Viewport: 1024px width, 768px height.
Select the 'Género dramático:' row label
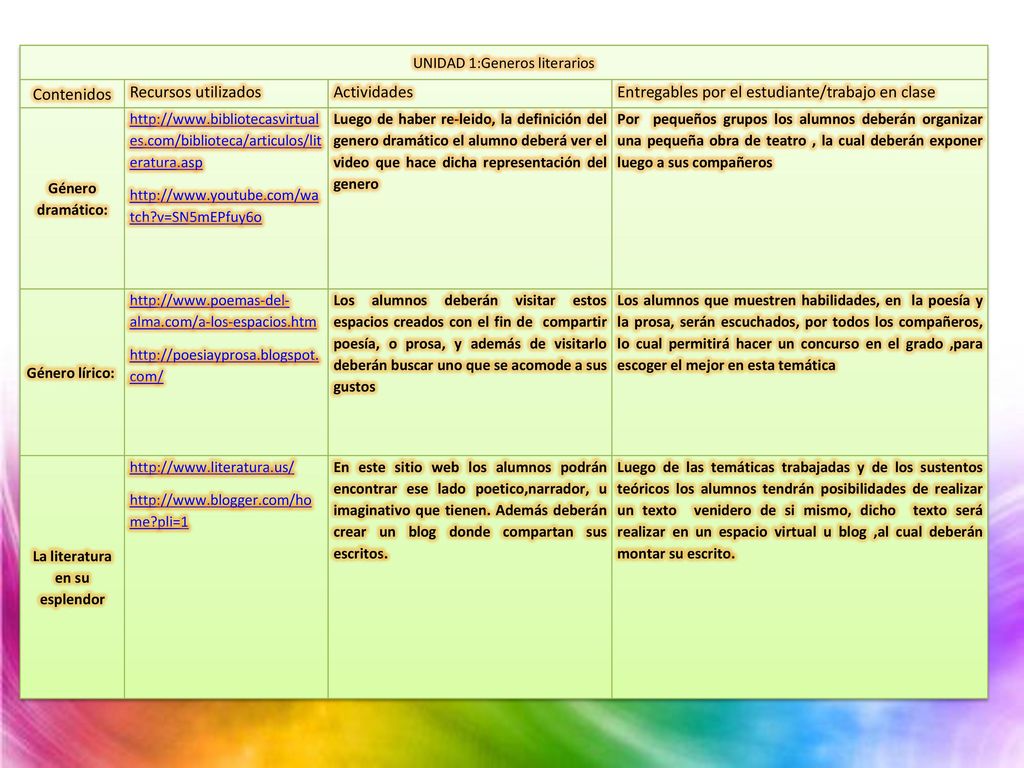[72, 199]
